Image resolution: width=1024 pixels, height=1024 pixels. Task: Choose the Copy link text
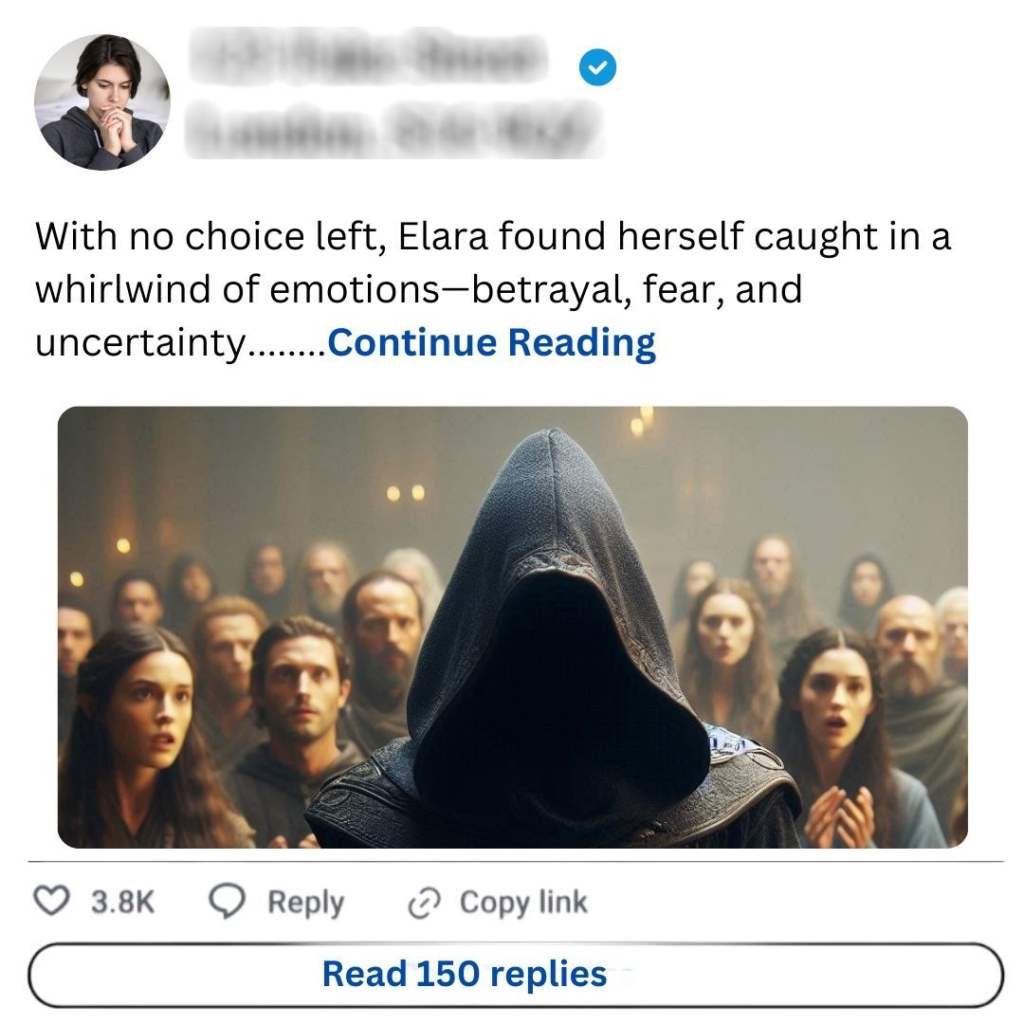pos(523,903)
